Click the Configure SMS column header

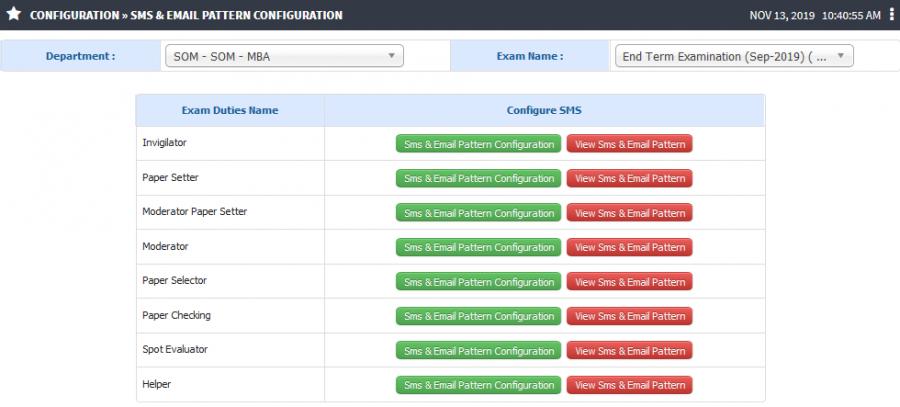coord(544,110)
